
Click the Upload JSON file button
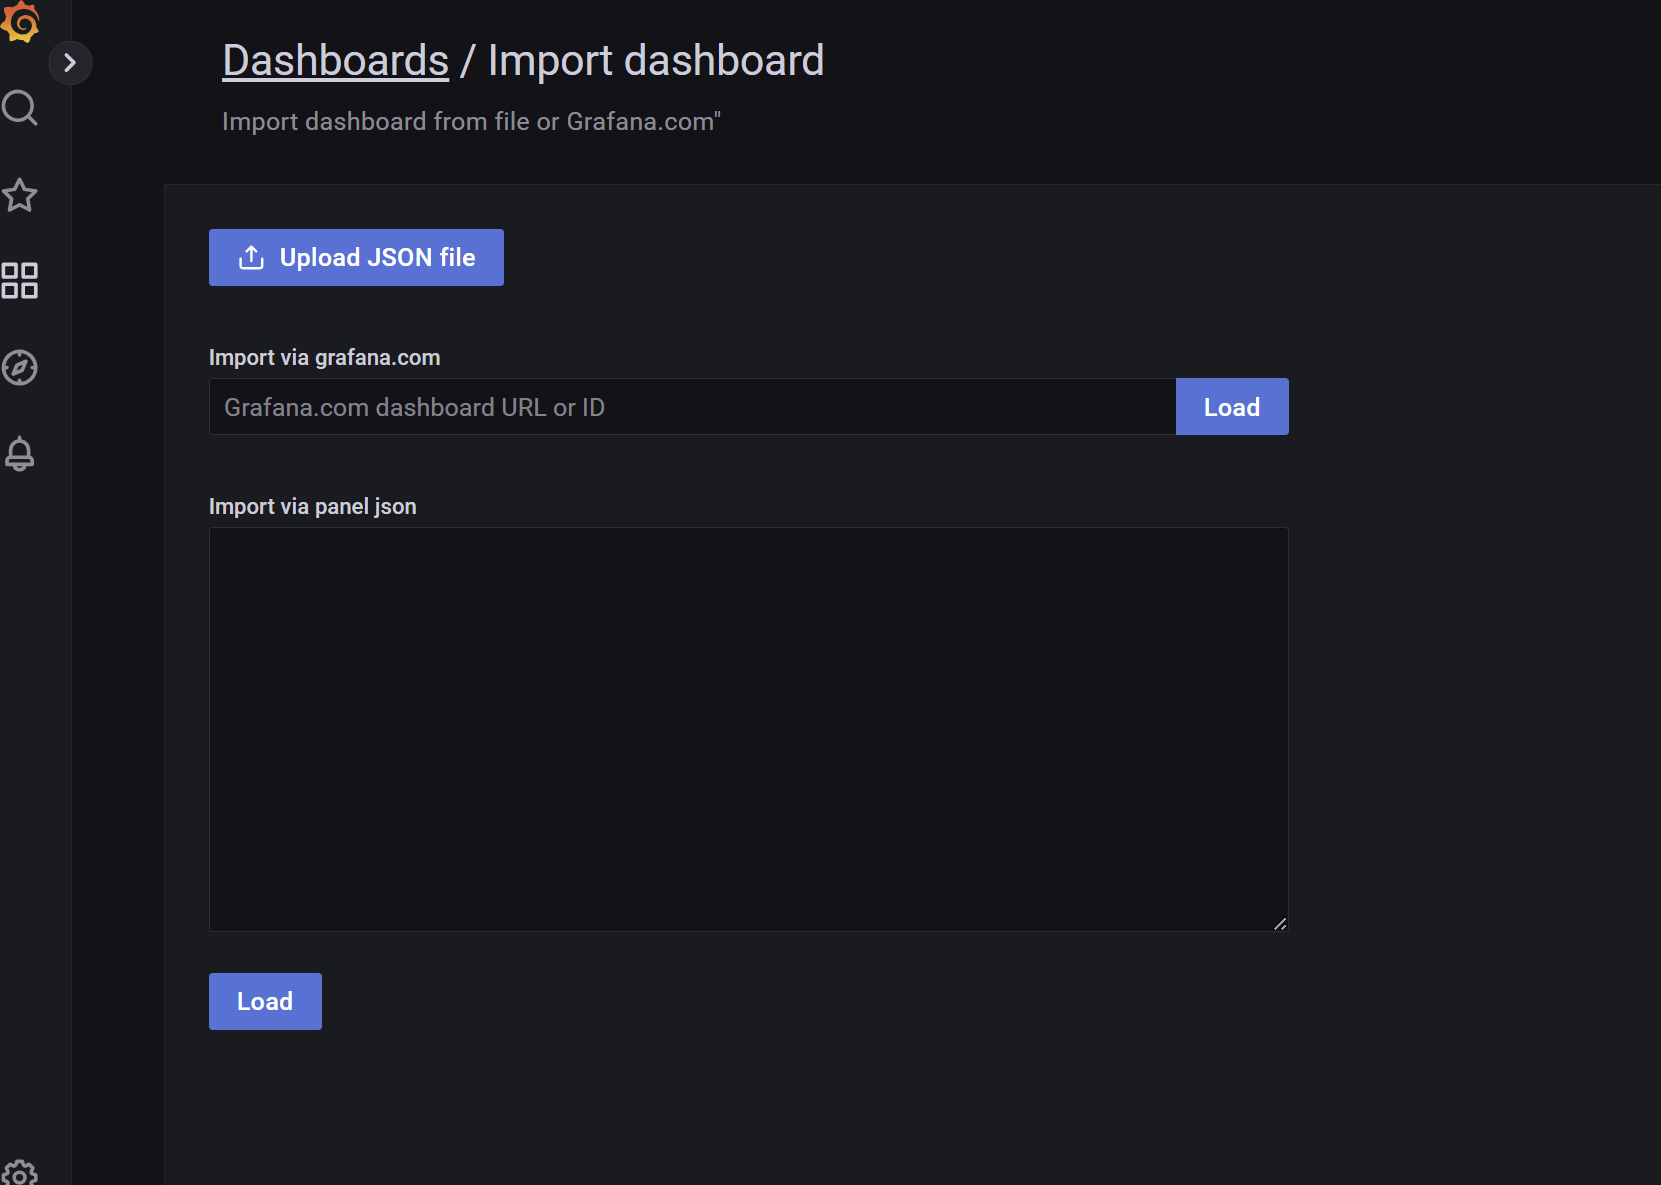pos(356,258)
